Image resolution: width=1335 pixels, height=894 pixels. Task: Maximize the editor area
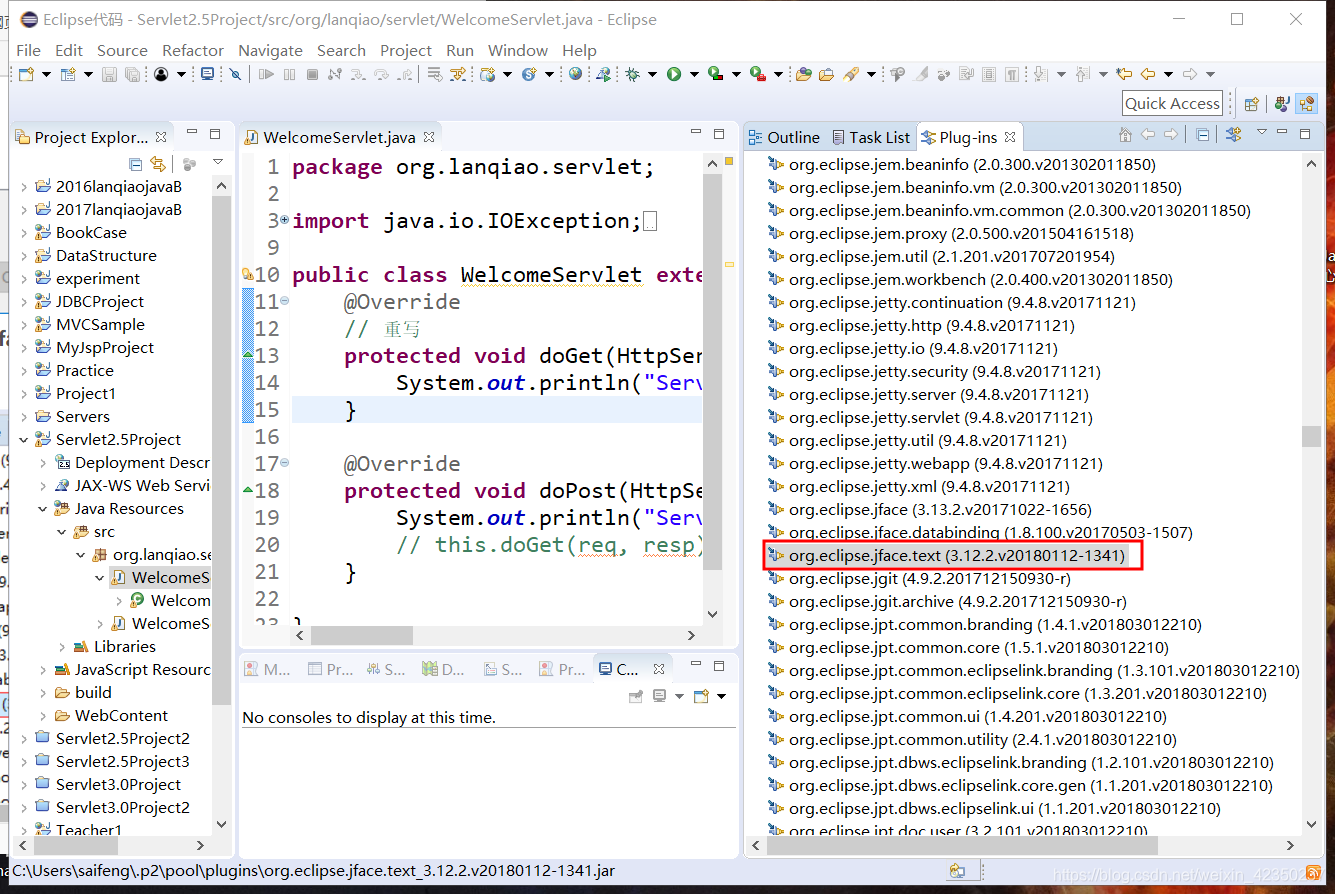[x=719, y=133]
